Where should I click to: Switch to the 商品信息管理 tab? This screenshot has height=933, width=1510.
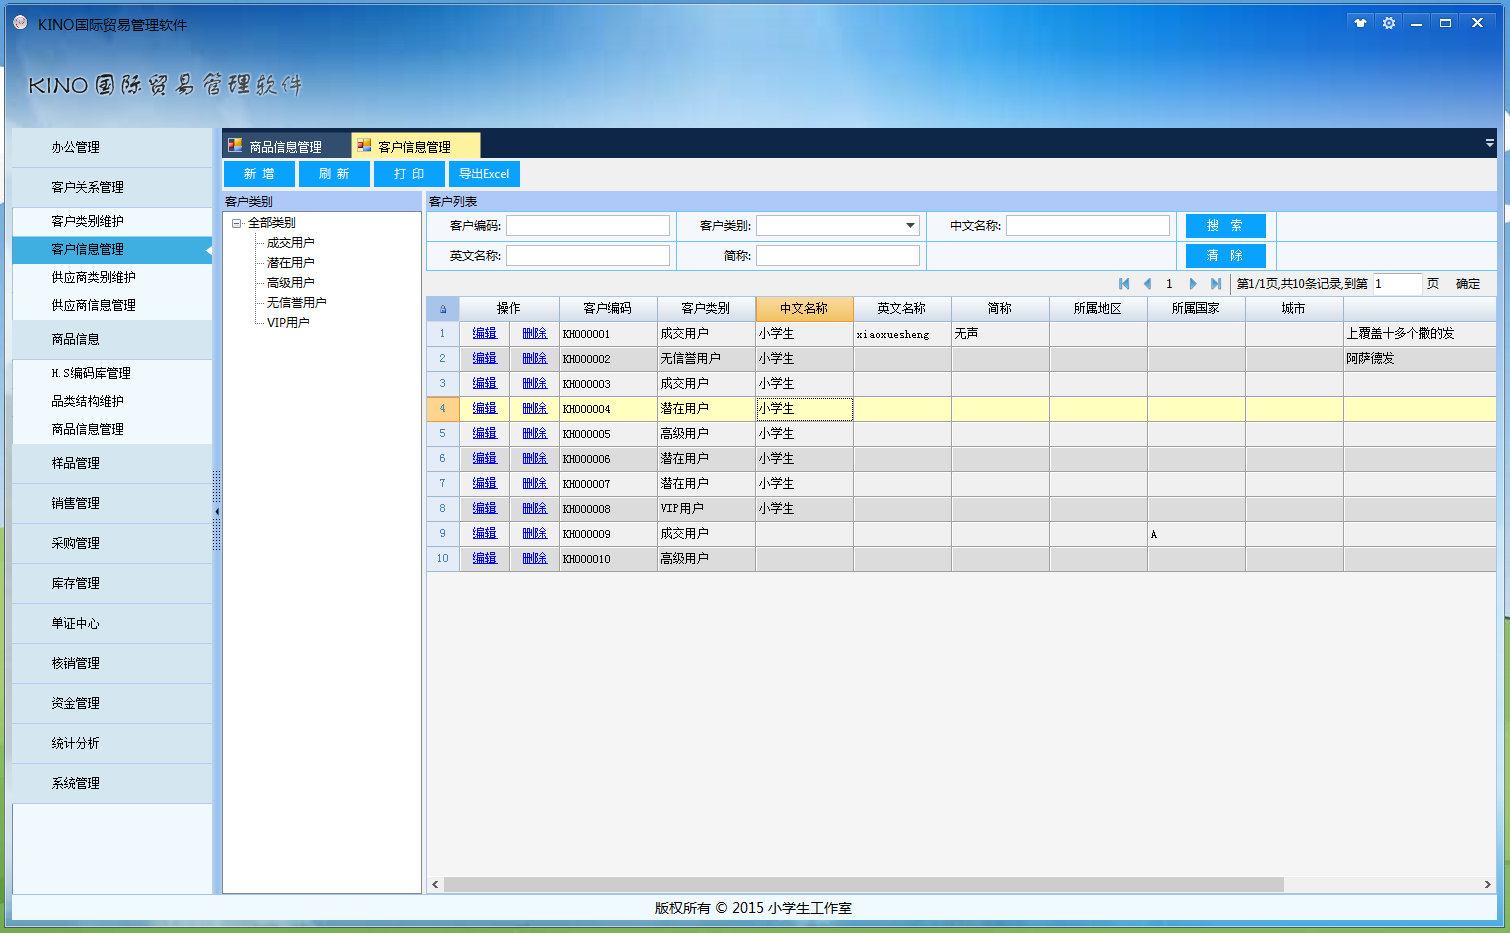(286, 146)
